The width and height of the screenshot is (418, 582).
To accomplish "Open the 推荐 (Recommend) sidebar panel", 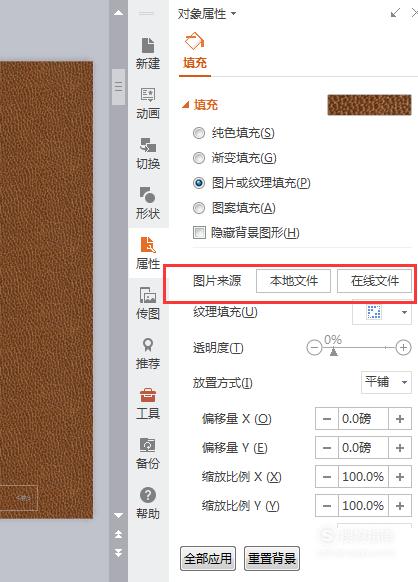I will click(148, 354).
